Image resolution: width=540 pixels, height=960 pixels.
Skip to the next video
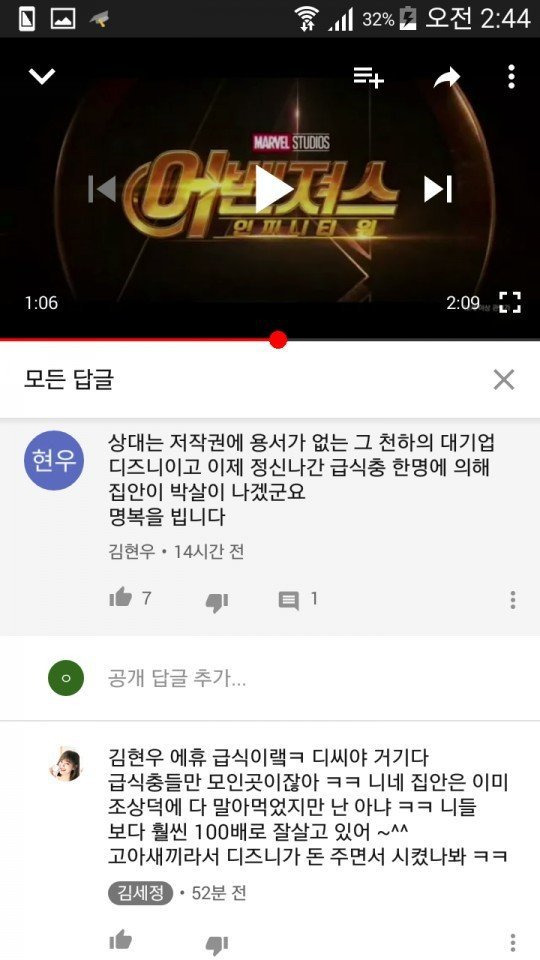438,189
